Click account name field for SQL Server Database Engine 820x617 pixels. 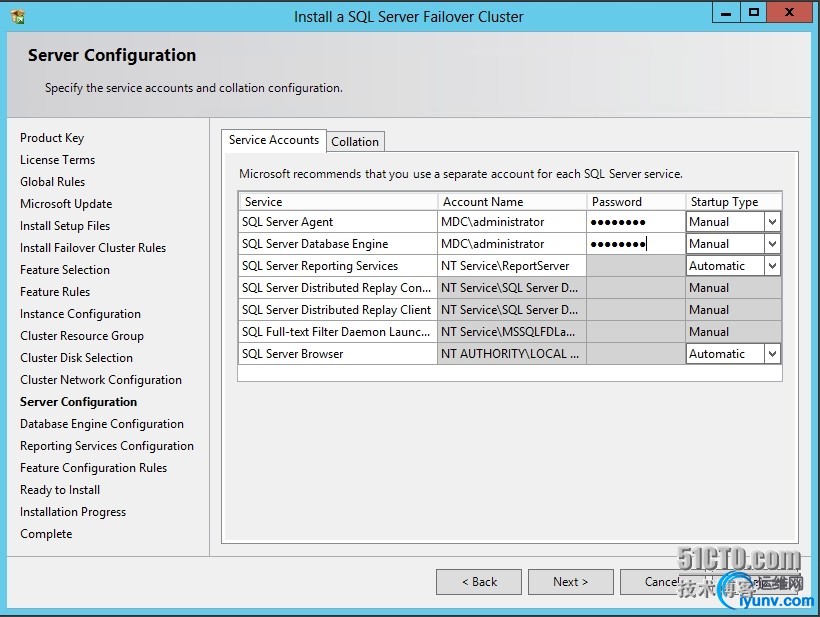(x=512, y=244)
